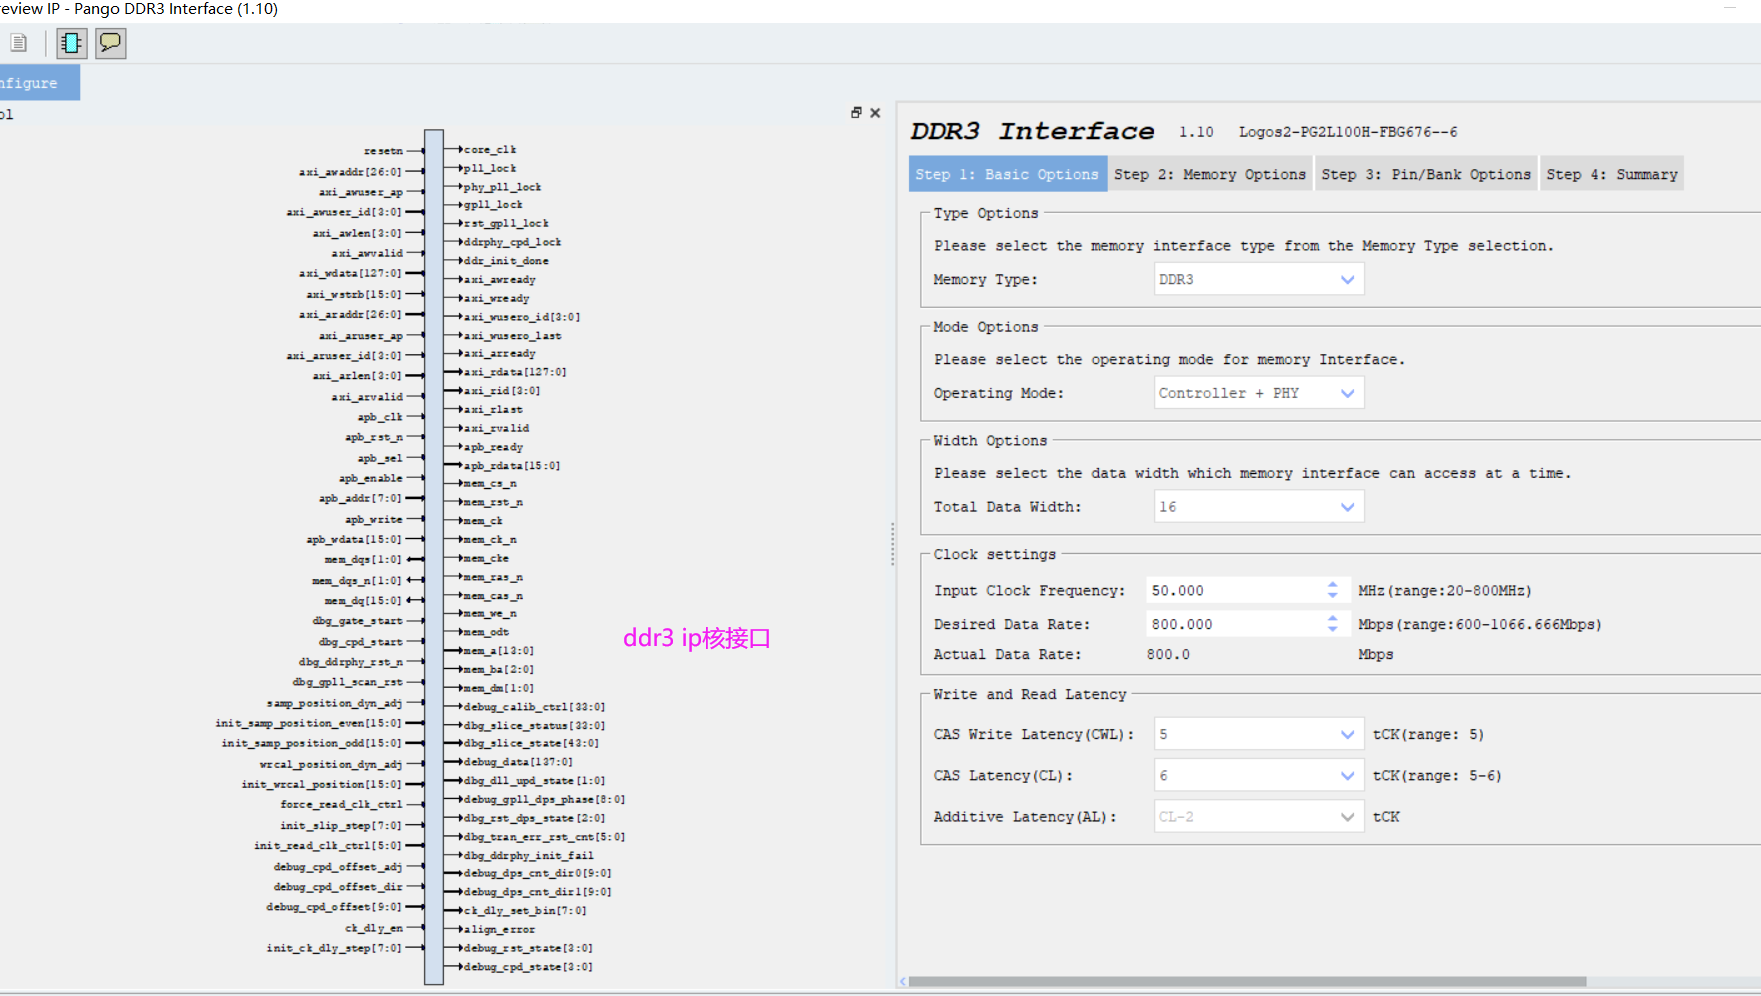Increase Input Clock Frequency with up arrow
The image size is (1761, 996).
click(x=1333, y=585)
